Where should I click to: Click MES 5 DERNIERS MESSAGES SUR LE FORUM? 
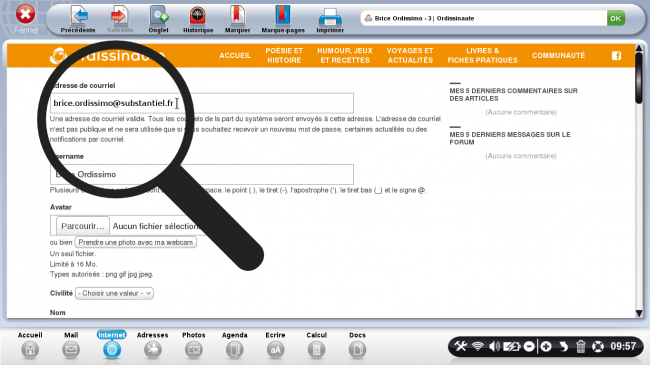click(510, 138)
